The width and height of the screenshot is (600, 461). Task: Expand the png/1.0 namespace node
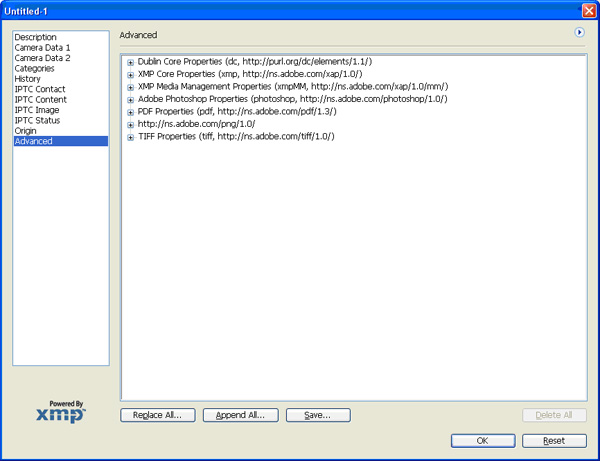coord(131,124)
